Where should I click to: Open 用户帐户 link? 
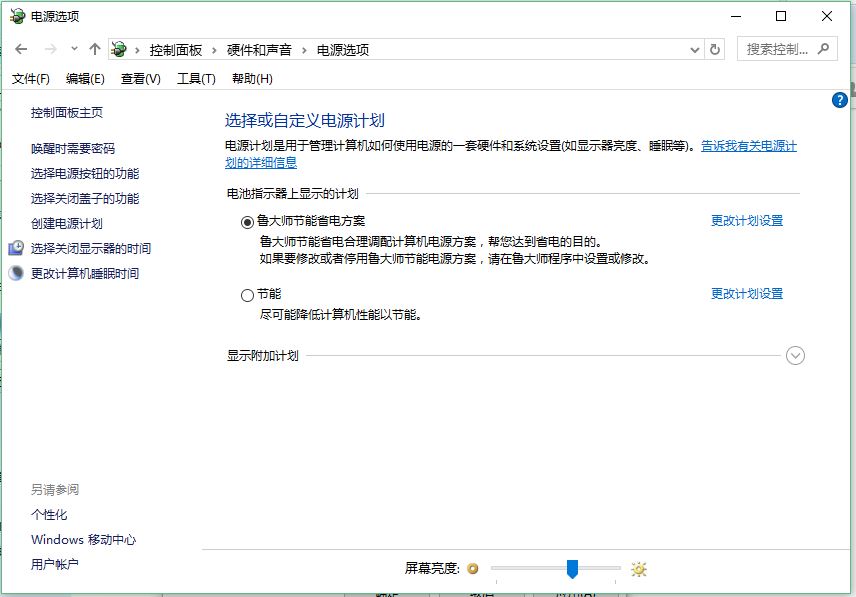pos(55,564)
